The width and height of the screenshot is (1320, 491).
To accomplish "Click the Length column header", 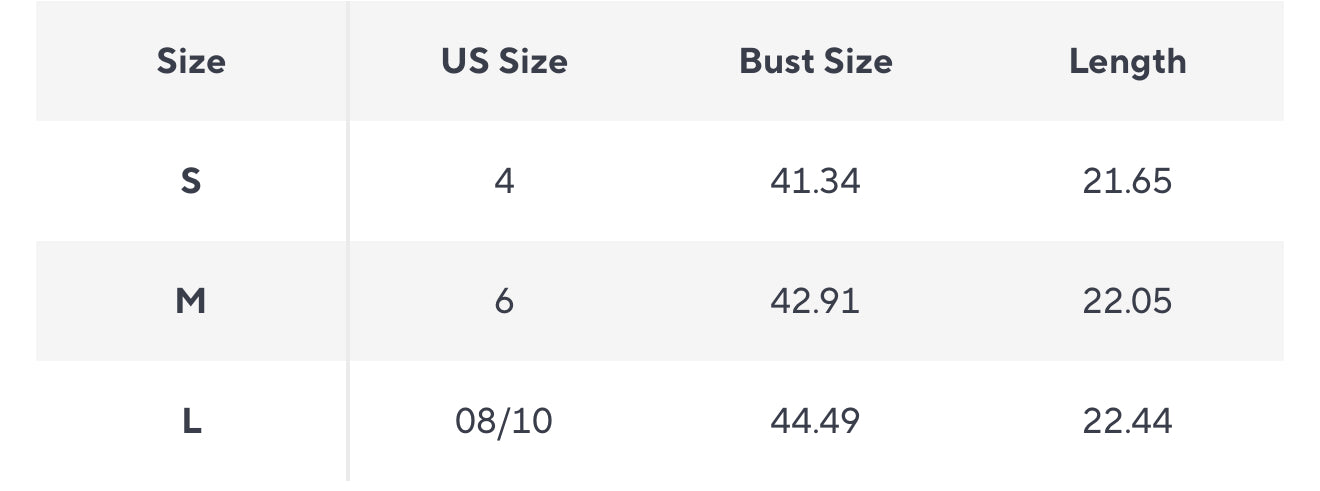I will pyautogui.click(x=1127, y=62).
